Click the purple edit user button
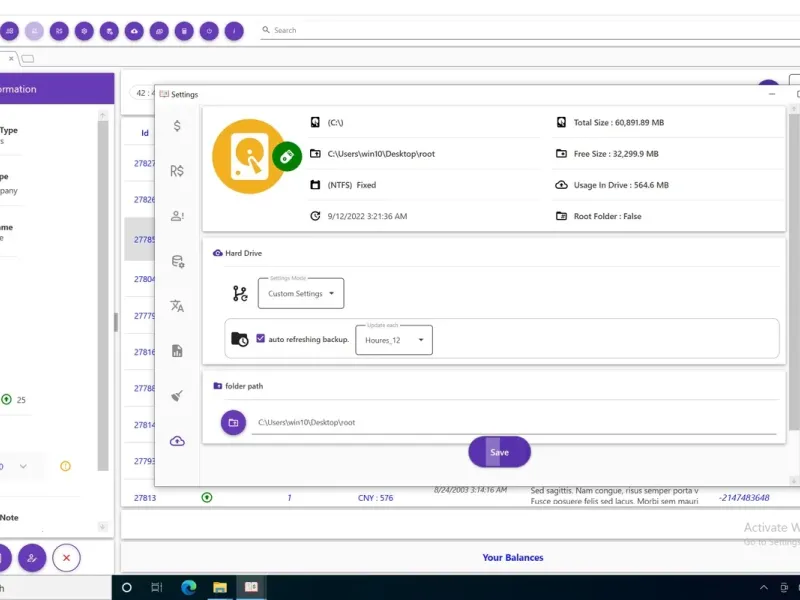The width and height of the screenshot is (800, 600). pos(32,558)
